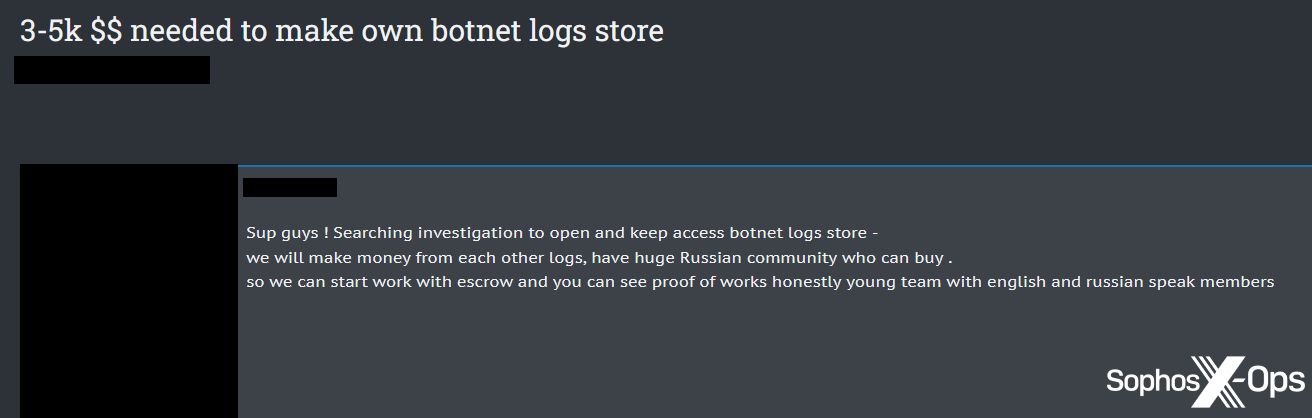
Task: Click the word "Sophos" in the logo
Action: tap(1151, 382)
